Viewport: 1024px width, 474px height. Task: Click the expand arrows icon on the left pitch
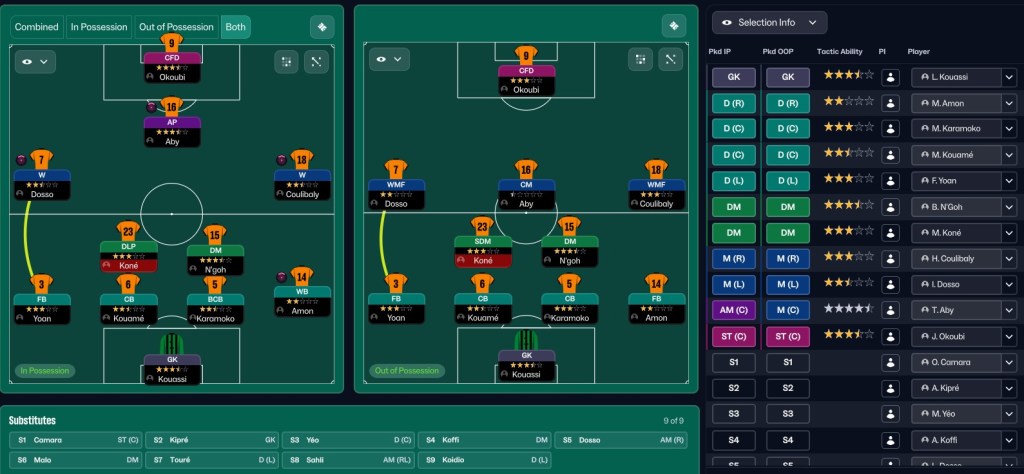pos(316,62)
